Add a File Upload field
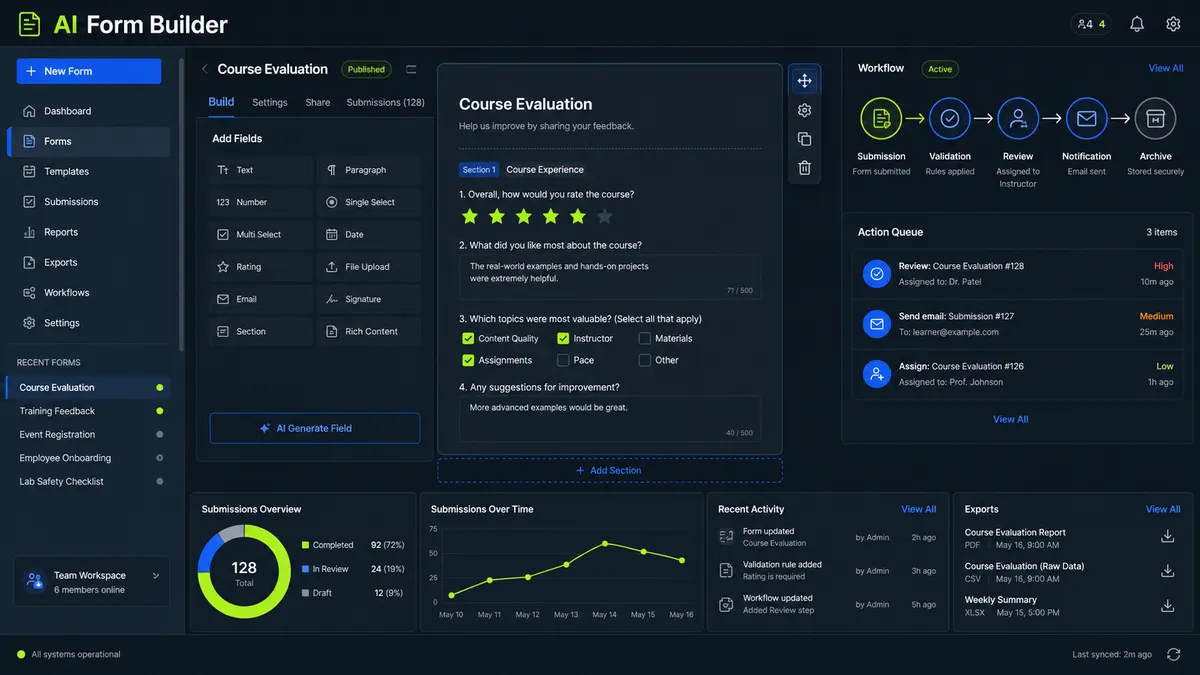Screen dimensions: 1200x675 369,267
